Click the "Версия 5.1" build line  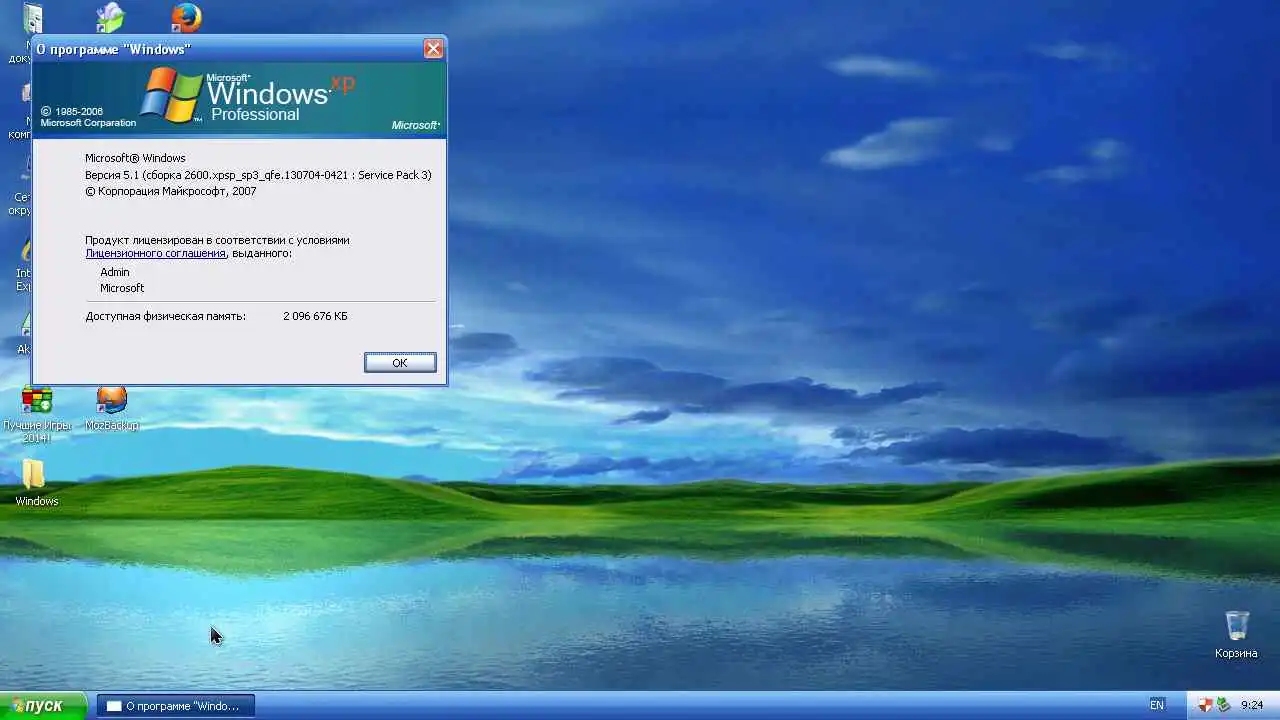258,175
